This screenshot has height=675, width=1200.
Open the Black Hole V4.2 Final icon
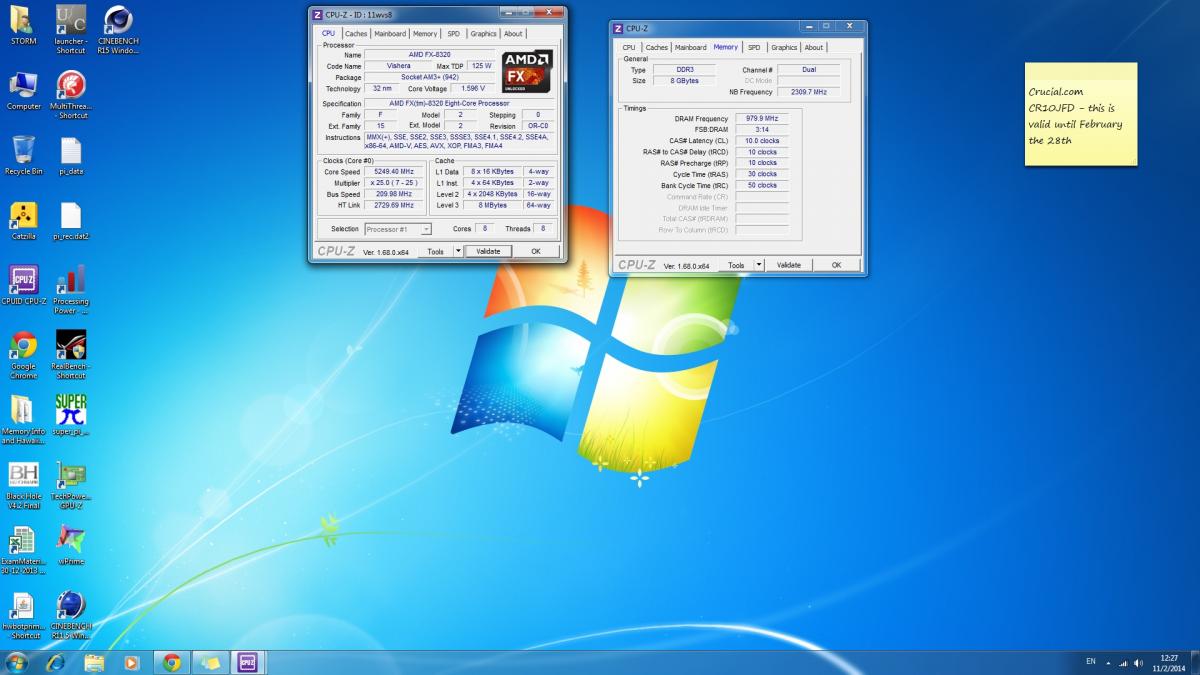click(23, 484)
